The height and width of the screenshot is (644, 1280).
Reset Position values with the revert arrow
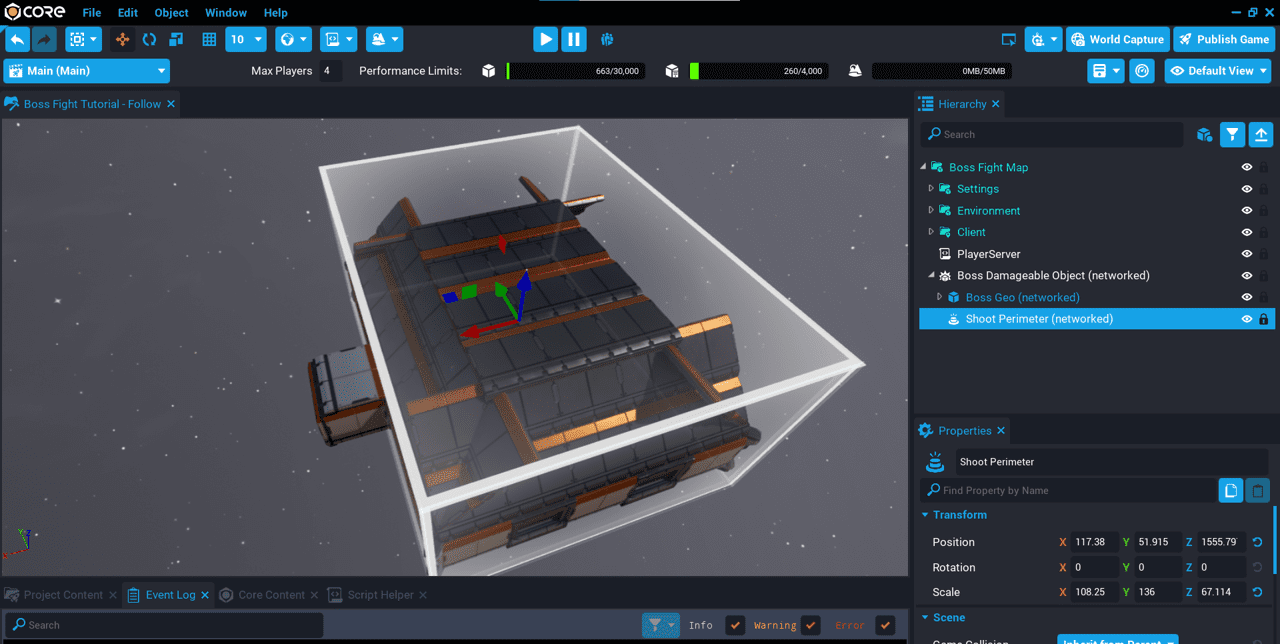[1257, 542]
